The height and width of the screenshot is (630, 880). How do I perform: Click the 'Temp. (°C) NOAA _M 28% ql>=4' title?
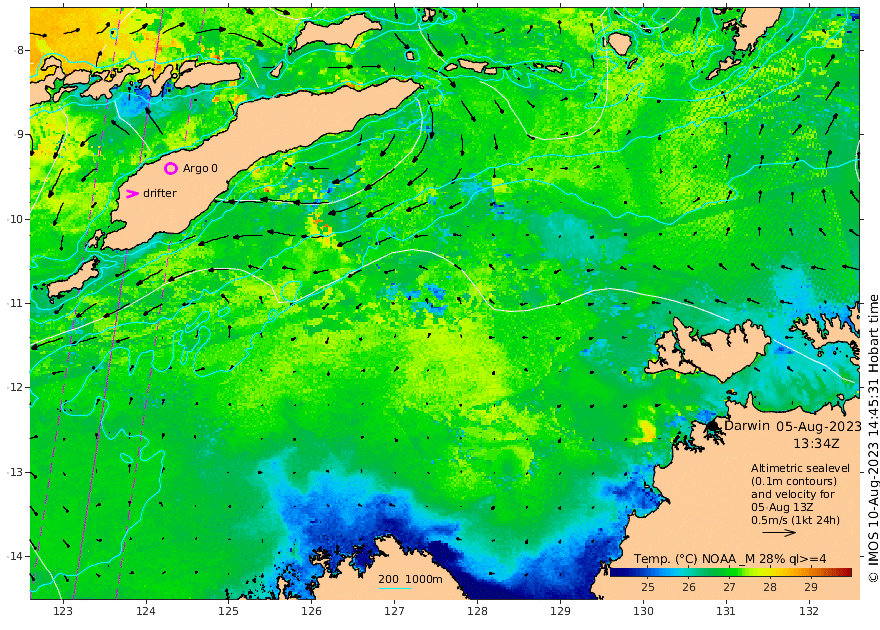[x=730, y=559]
